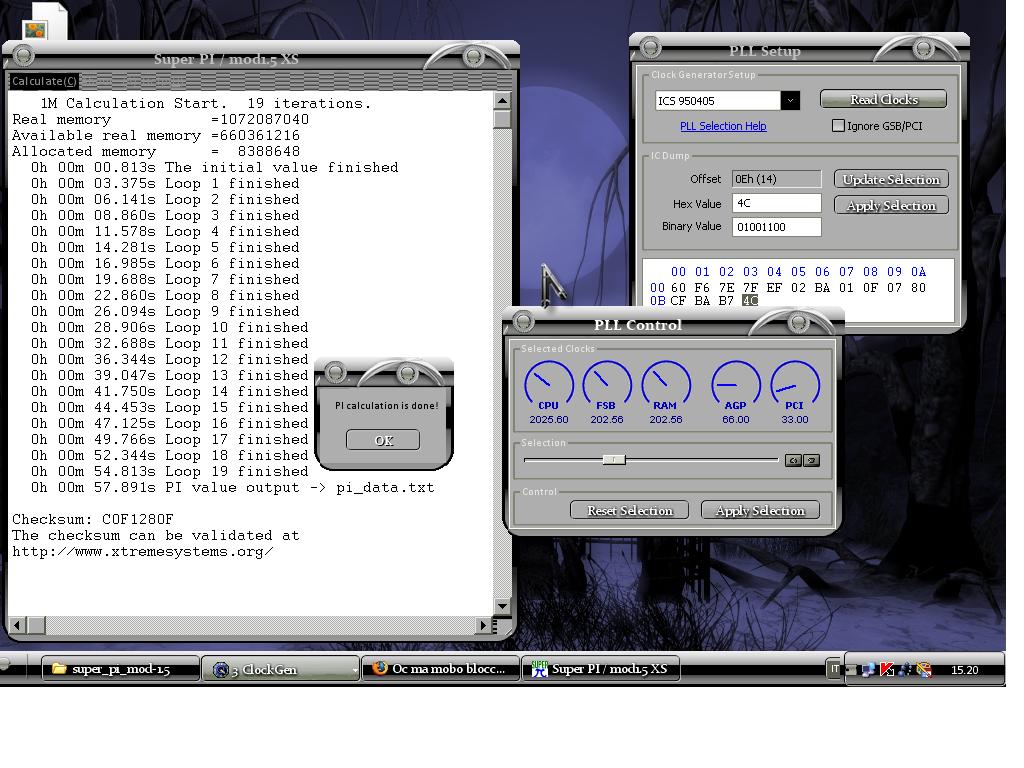Open the PLL Selection Help link

tap(723, 126)
